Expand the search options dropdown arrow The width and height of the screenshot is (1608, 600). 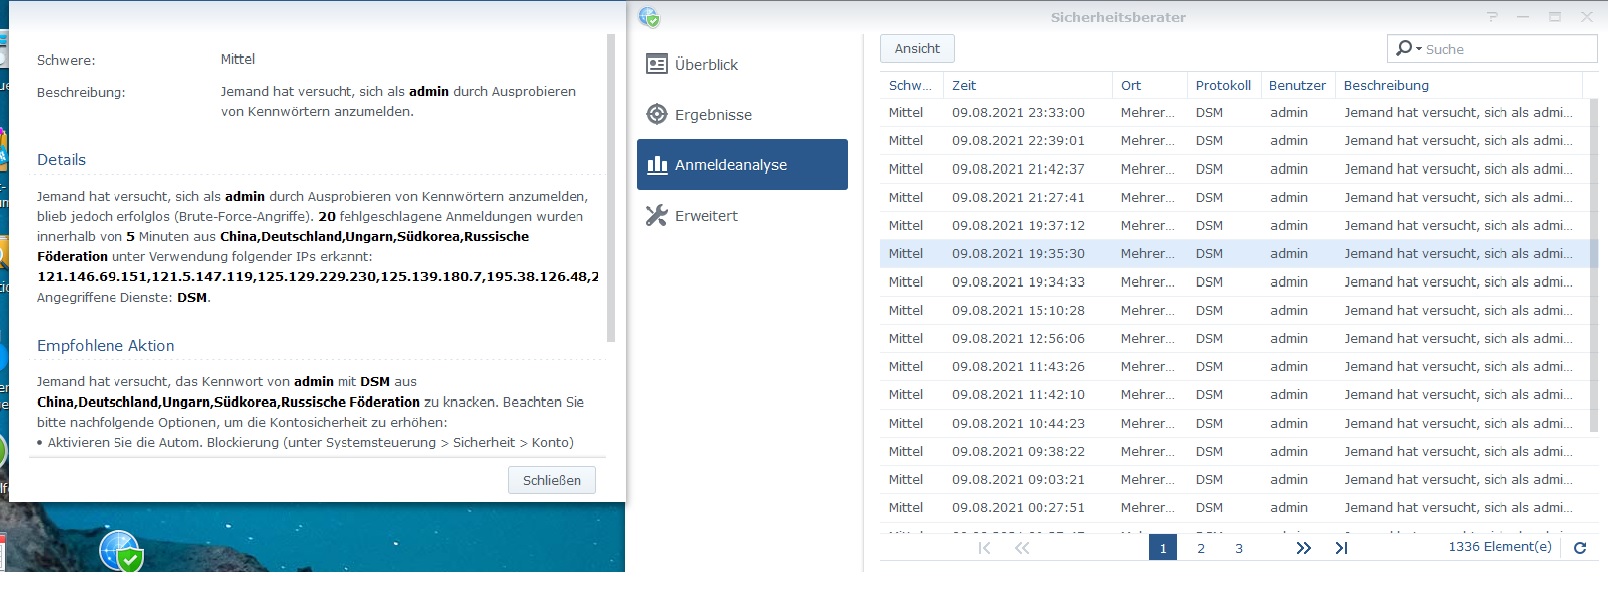(1419, 49)
